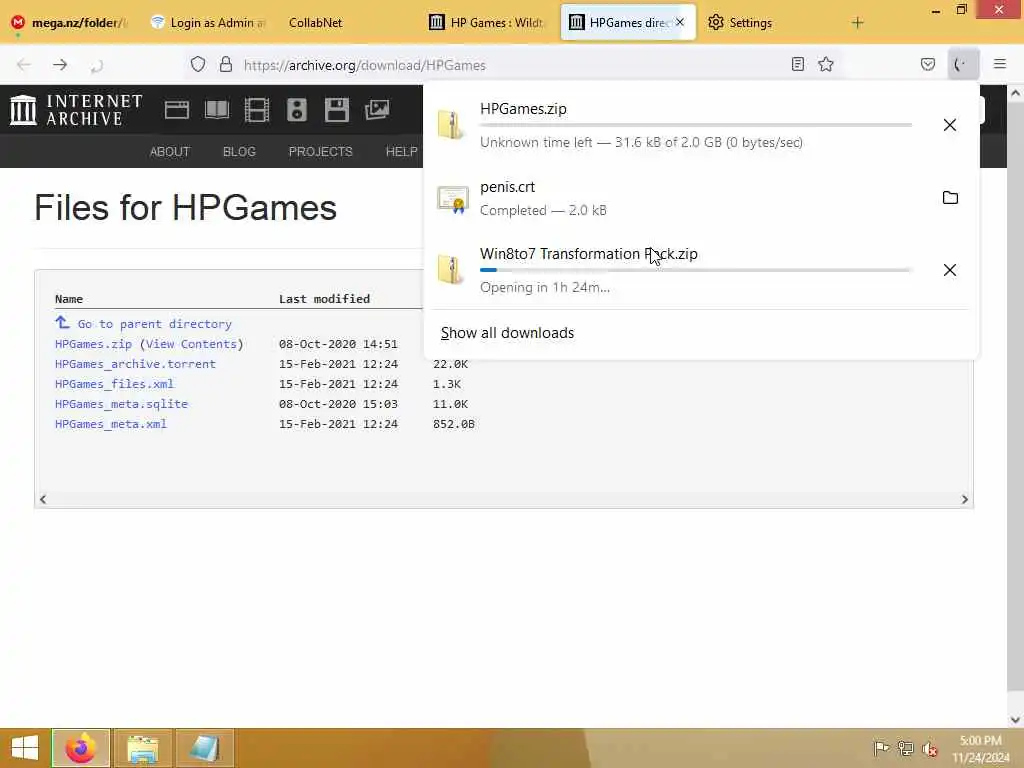This screenshot has width=1024, height=768.
Task: Cancel the Win8to7 Transformation Pack.zip download
Action: click(x=950, y=270)
